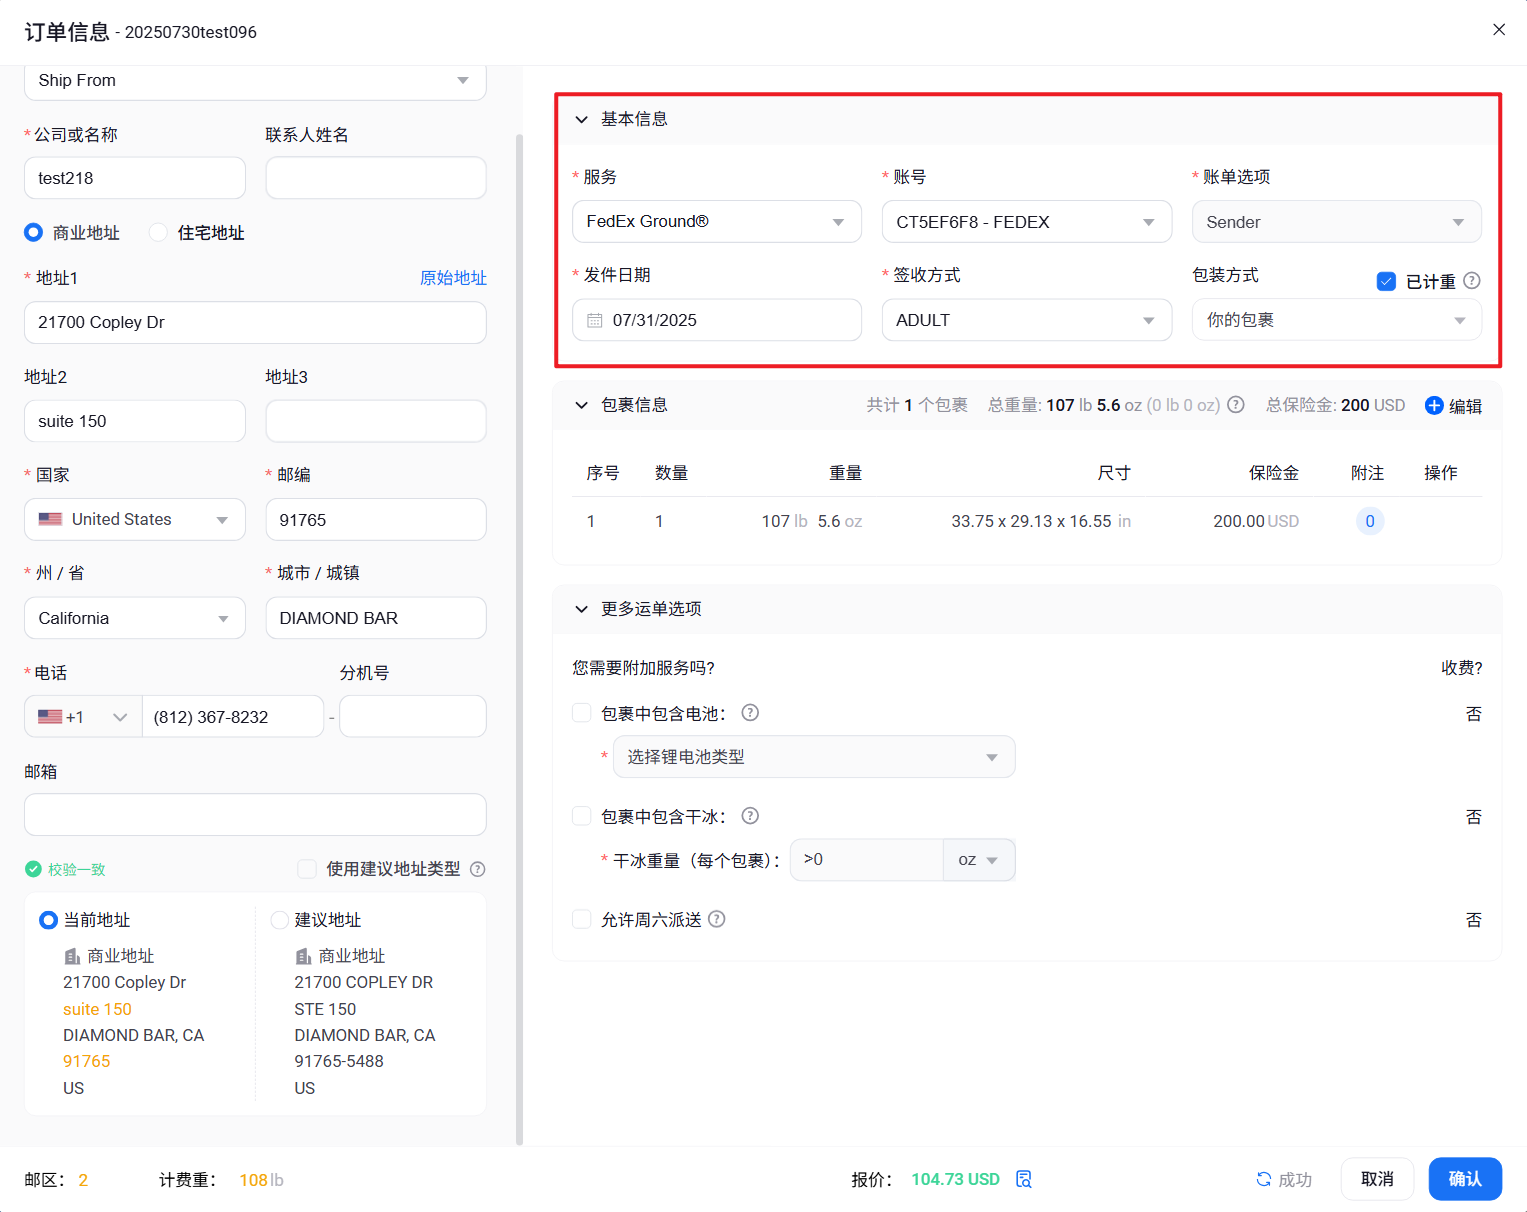This screenshot has width=1527, height=1212.
Task: Click the 200.00 USD insurance cell
Action: tap(1256, 521)
